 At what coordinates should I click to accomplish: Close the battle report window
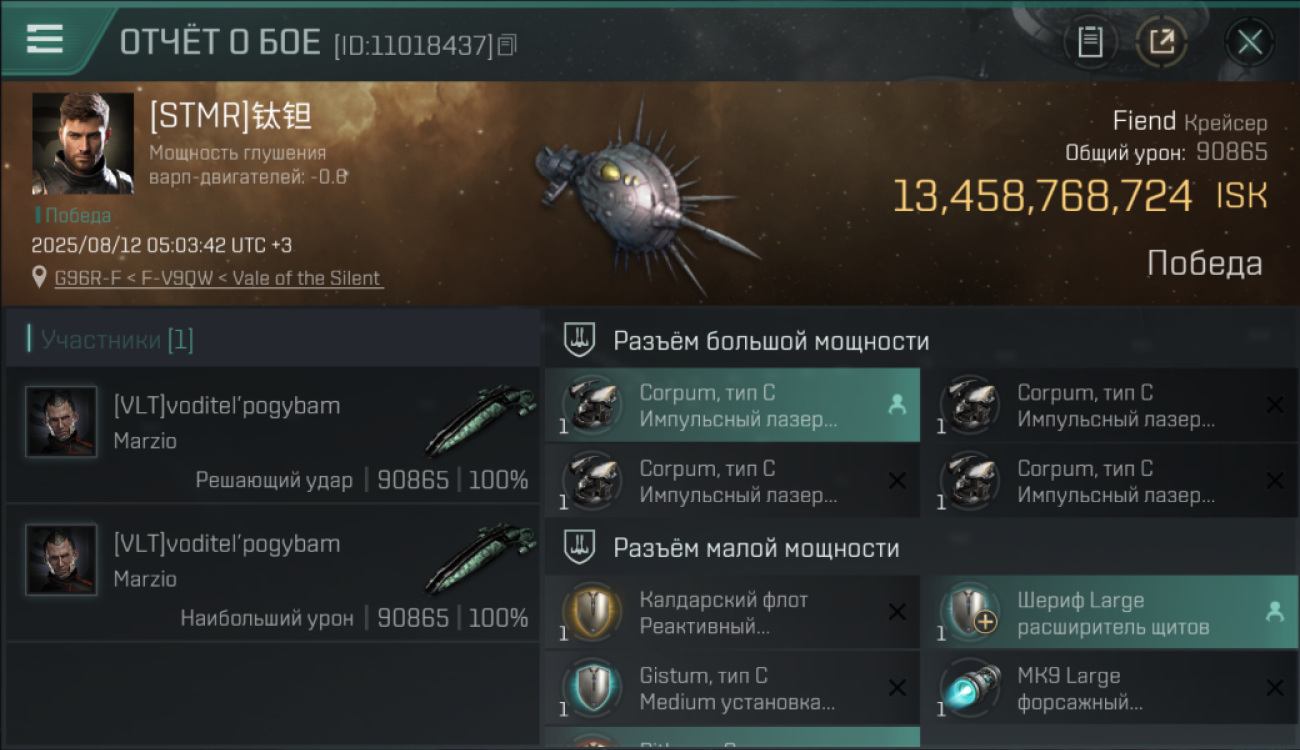(1249, 42)
